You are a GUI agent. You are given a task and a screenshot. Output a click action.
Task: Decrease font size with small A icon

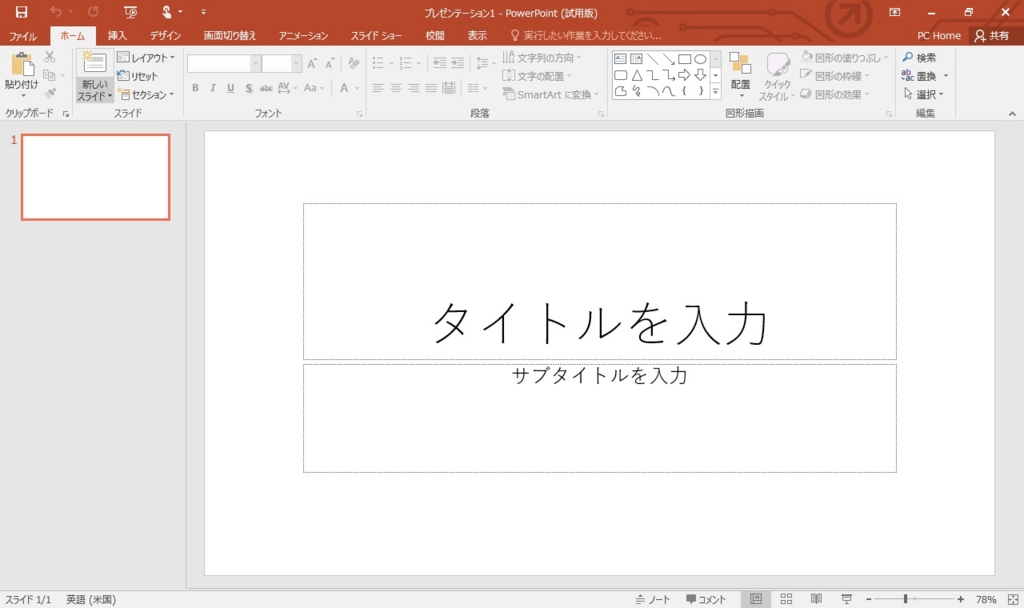330,63
